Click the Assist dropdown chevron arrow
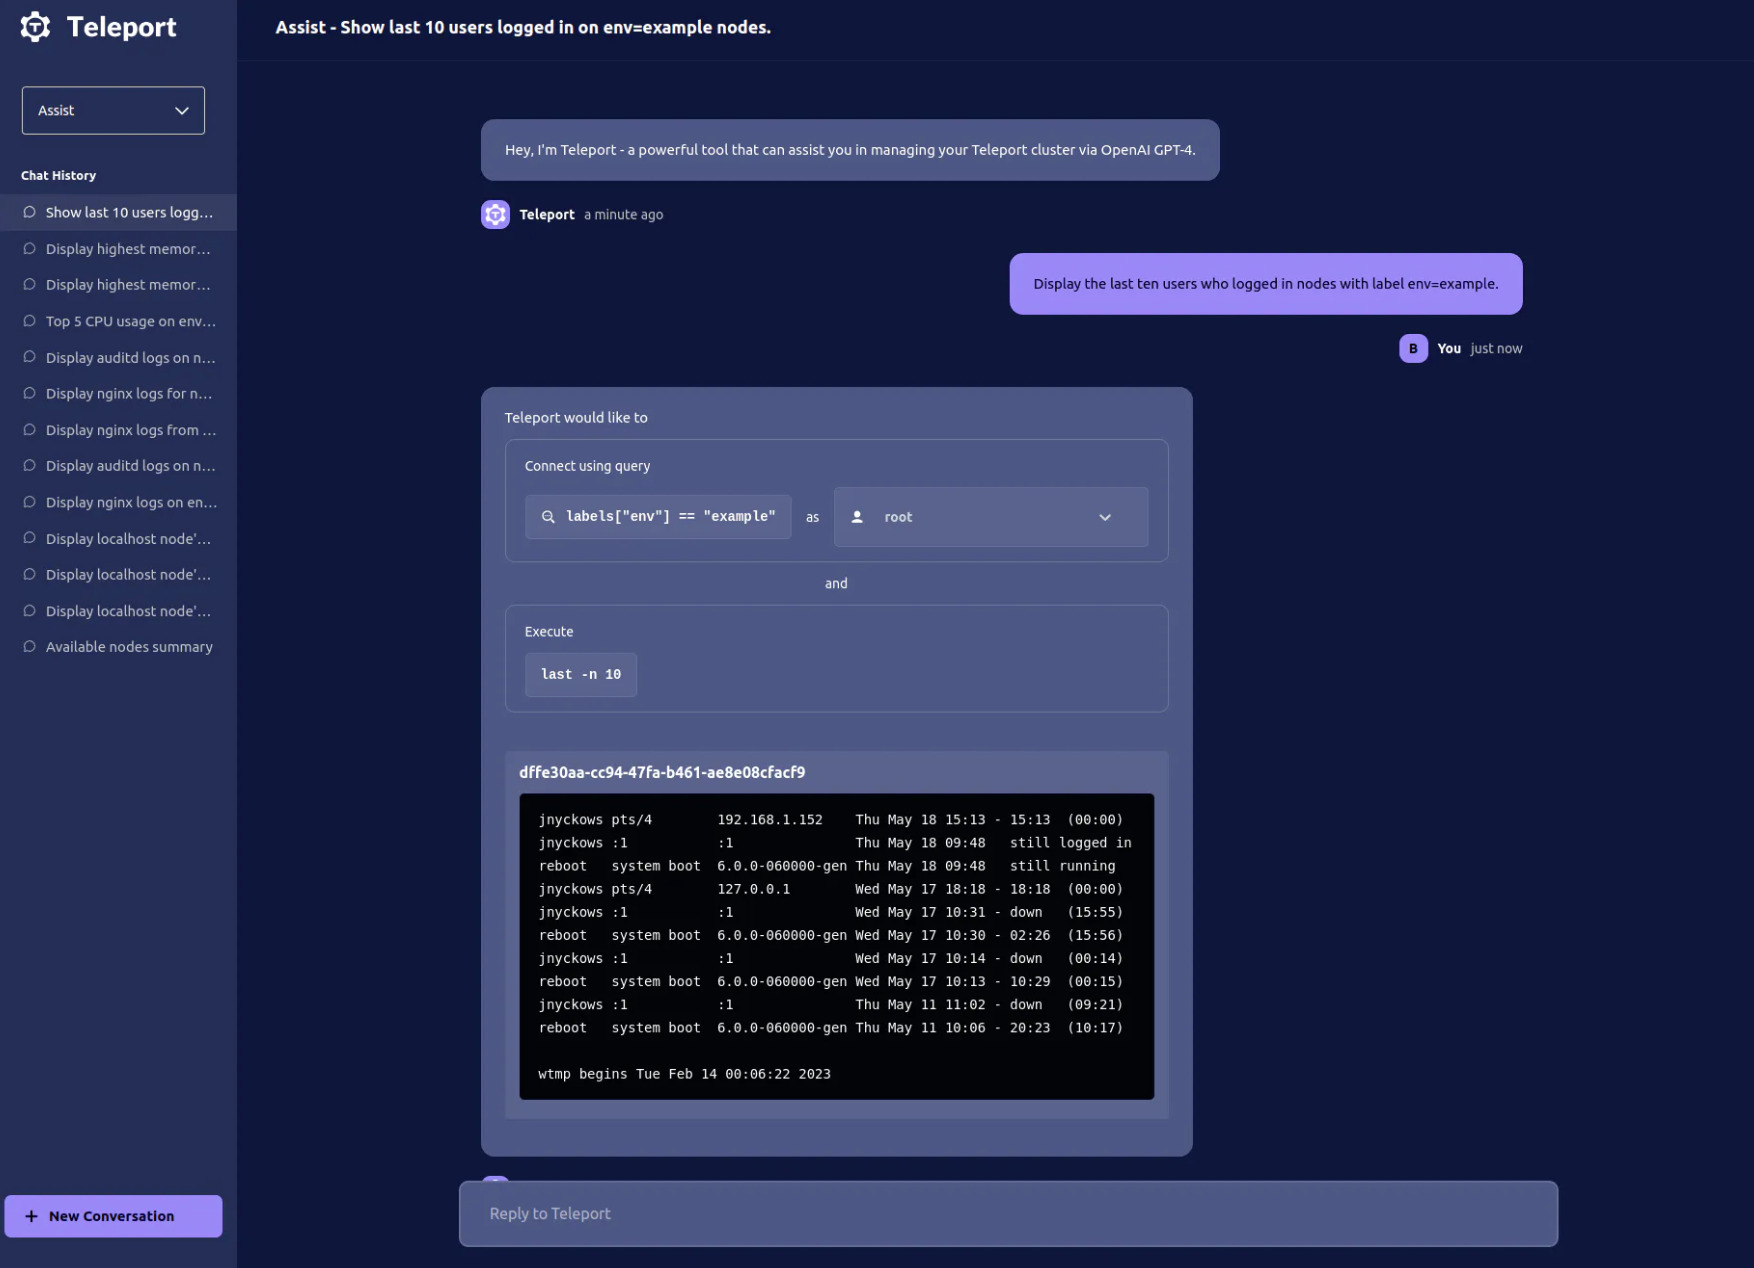The width and height of the screenshot is (1754, 1268). pos(182,111)
